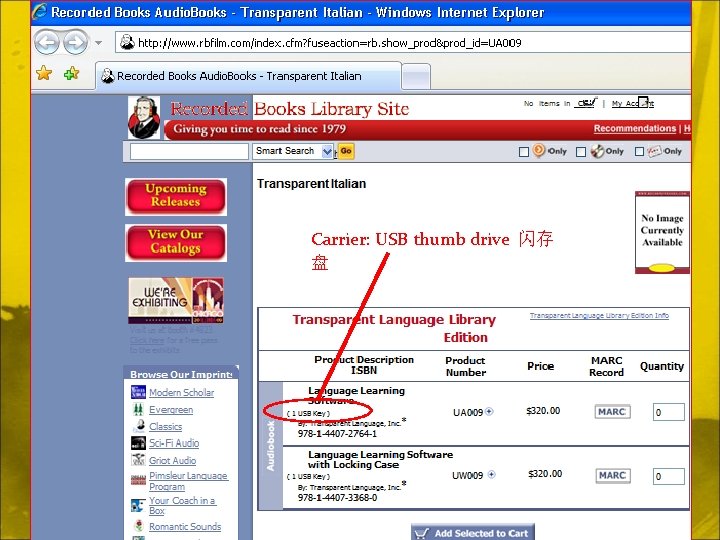The width and height of the screenshot is (720, 540).
Task: Click the Griot Audio imprint icon
Action: pyautogui.click(x=138, y=460)
